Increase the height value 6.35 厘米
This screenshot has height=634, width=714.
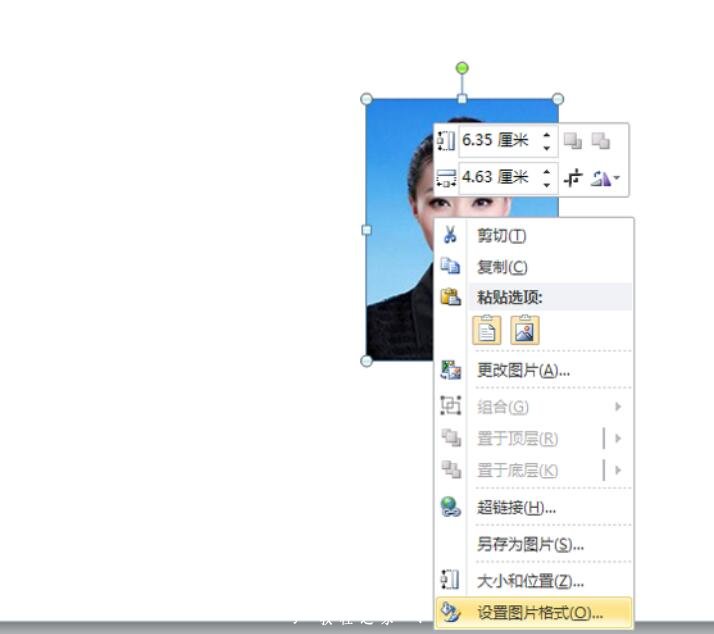[546, 135]
